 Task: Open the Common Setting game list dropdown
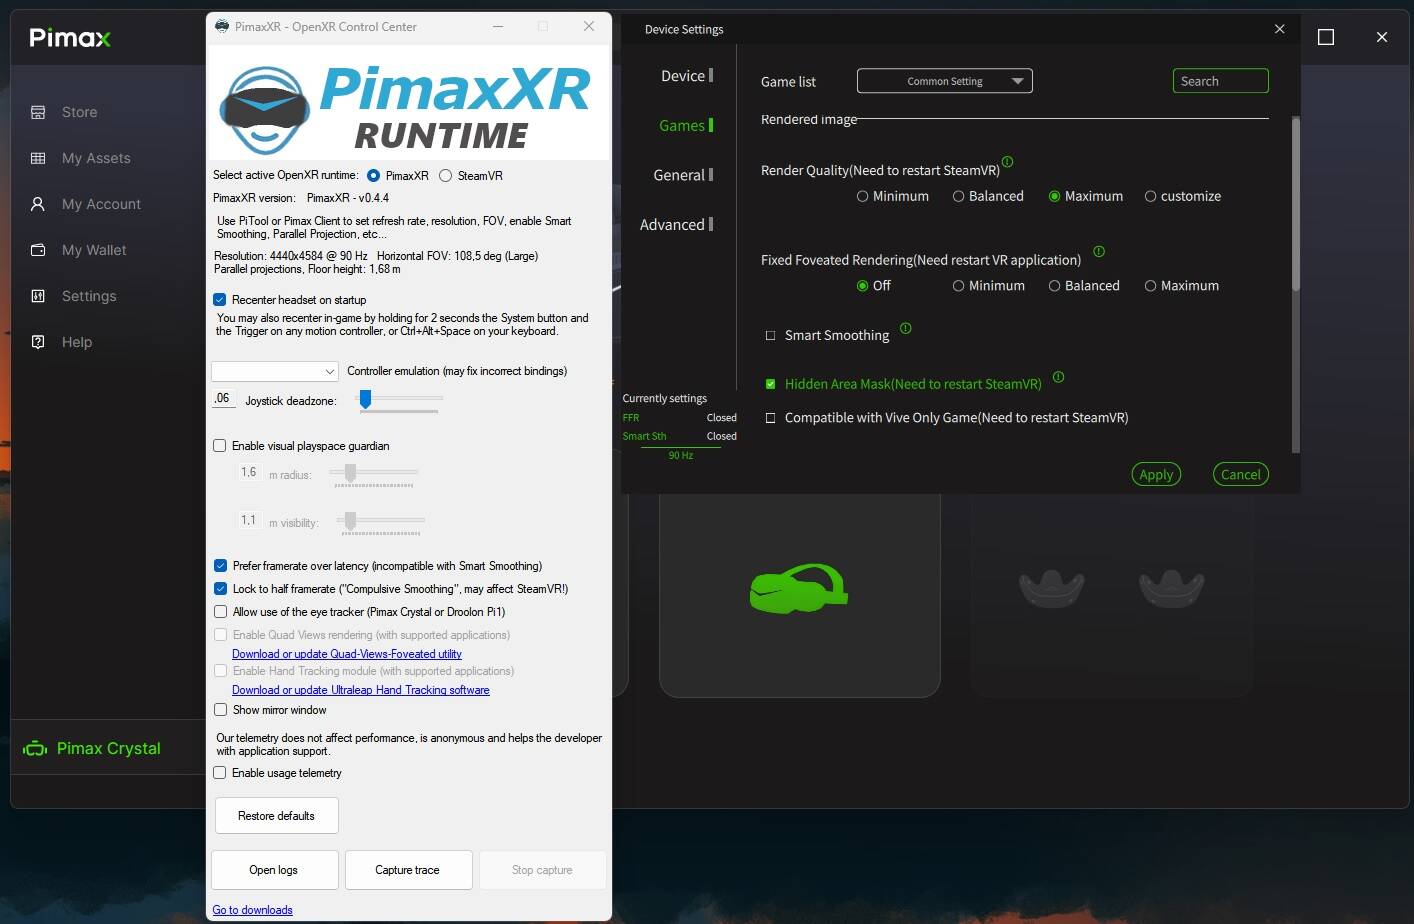944,81
